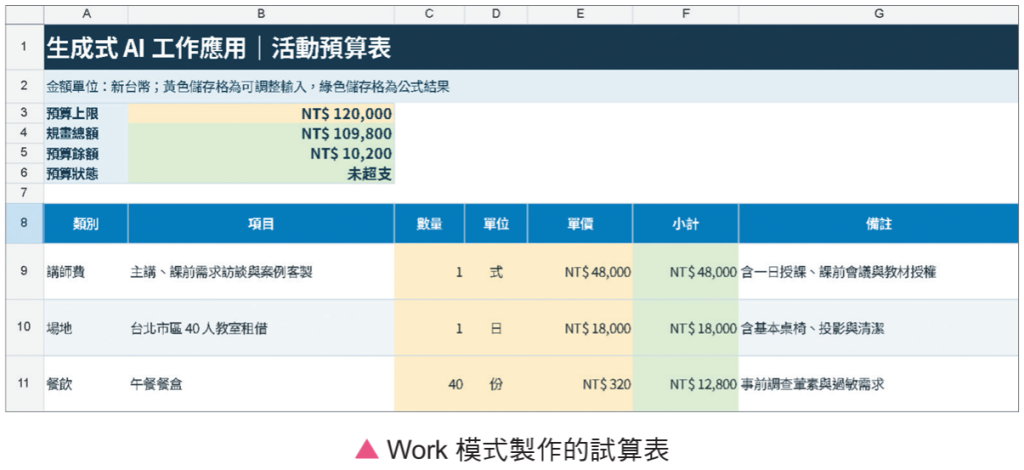Select the 午餐餐盒 item cell
1024x470 pixels.
[261, 384]
